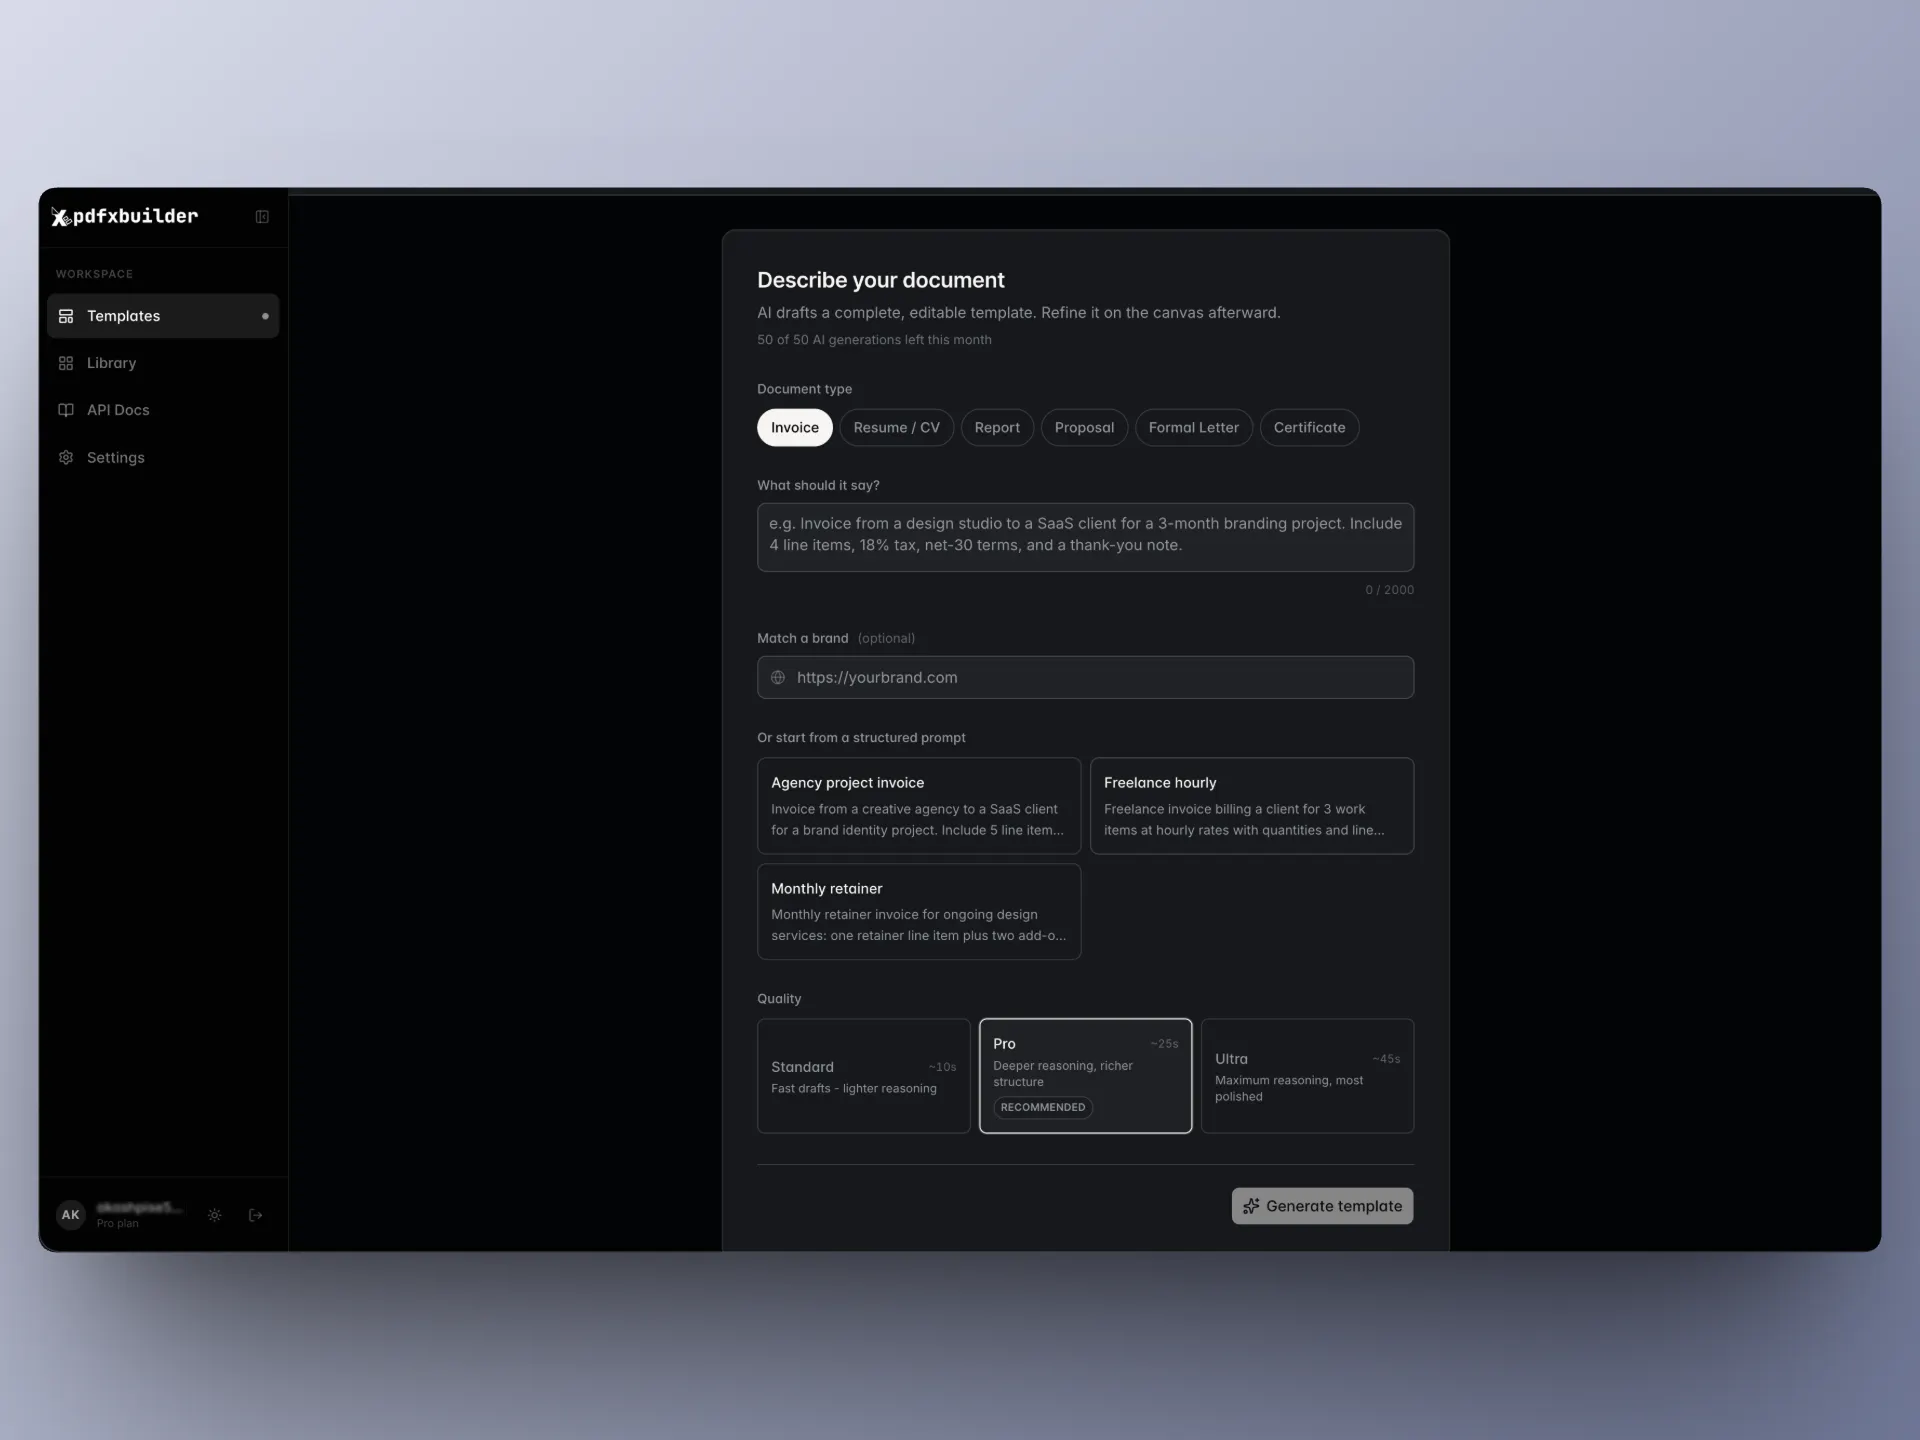Click the API Docs book icon
This screenshot has height=1440, width=1920.
66,410
